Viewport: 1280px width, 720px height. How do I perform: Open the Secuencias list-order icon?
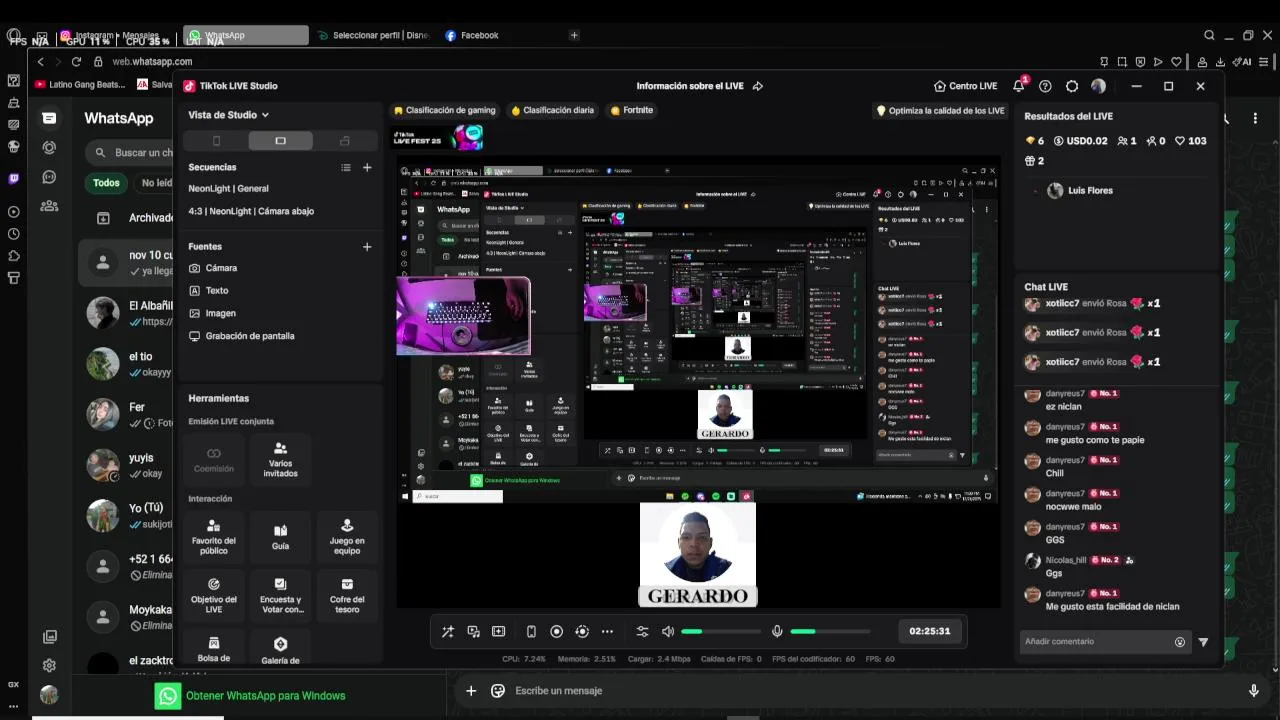point(346,167)
